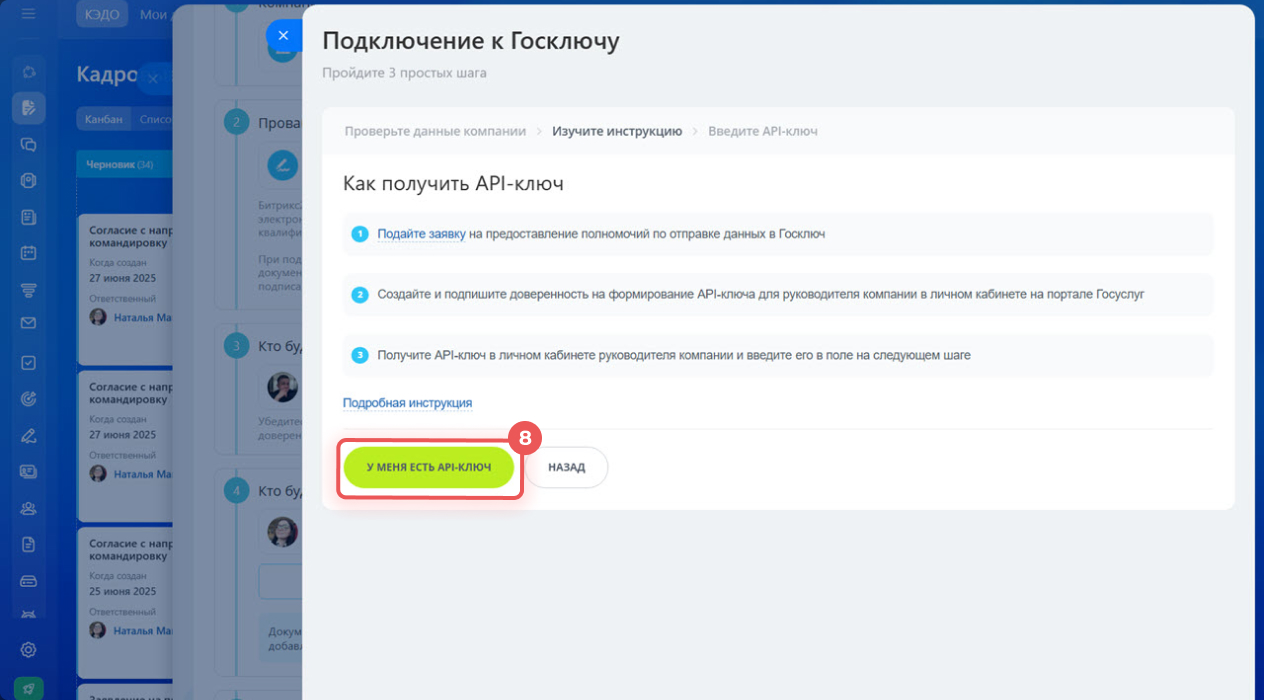The width and height of the screenshot is (1264, 700).
Task: Click step 4 person avatar in background panel
Action: (x=283, y=531)
